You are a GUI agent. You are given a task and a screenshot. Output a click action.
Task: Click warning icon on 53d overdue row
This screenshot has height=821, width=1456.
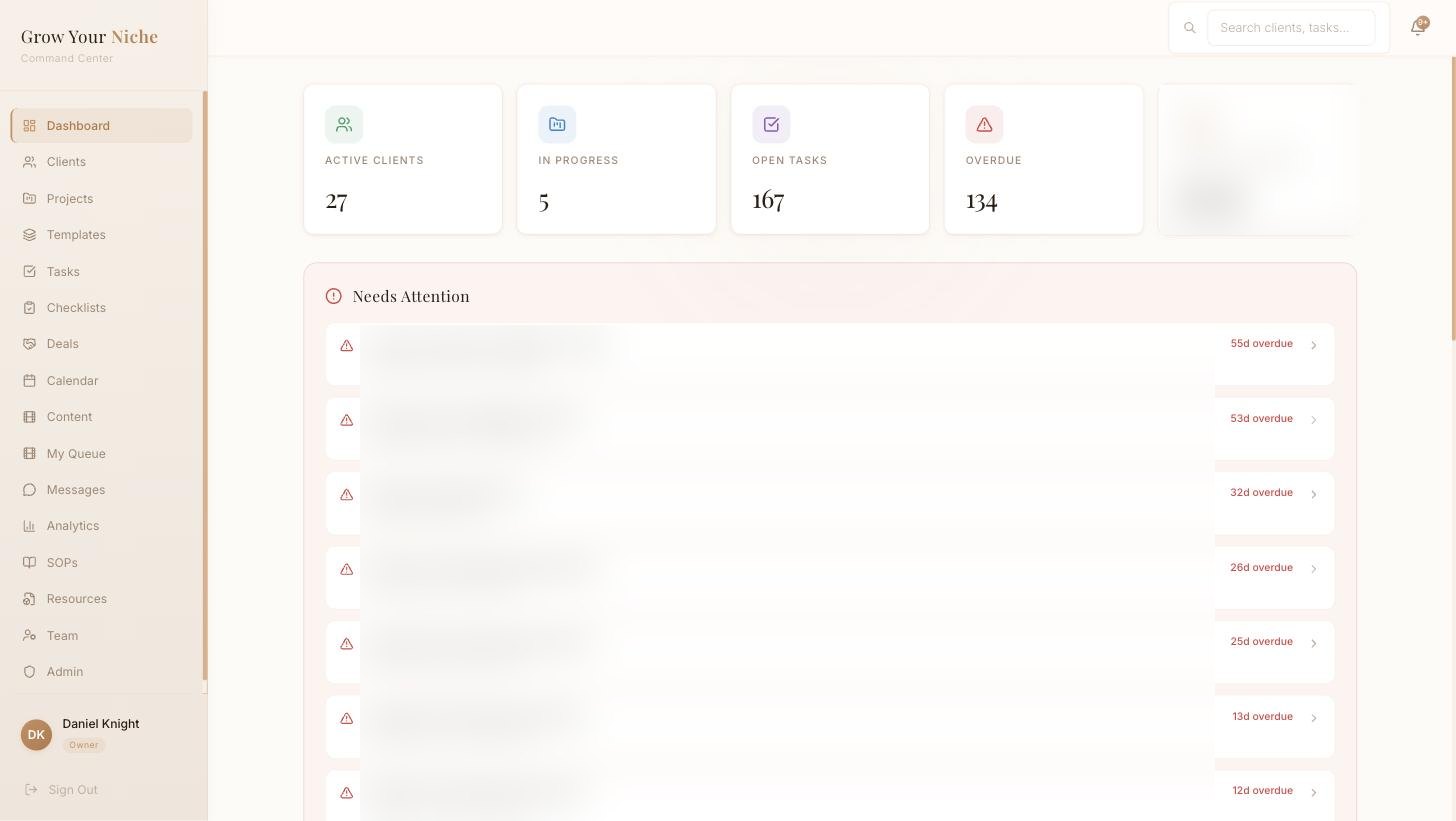tap(347, 420)
